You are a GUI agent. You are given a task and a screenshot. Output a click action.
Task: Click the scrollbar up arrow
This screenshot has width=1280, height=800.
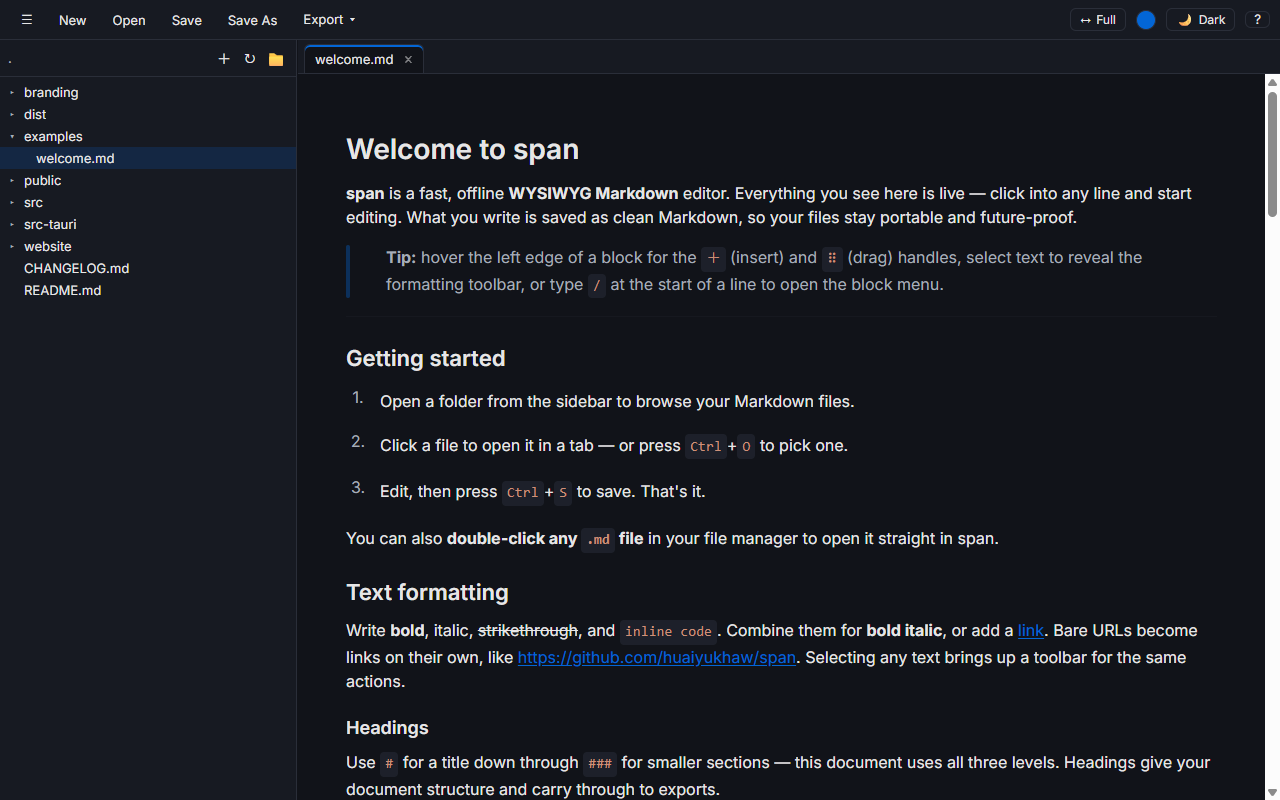pos(1272,81)
